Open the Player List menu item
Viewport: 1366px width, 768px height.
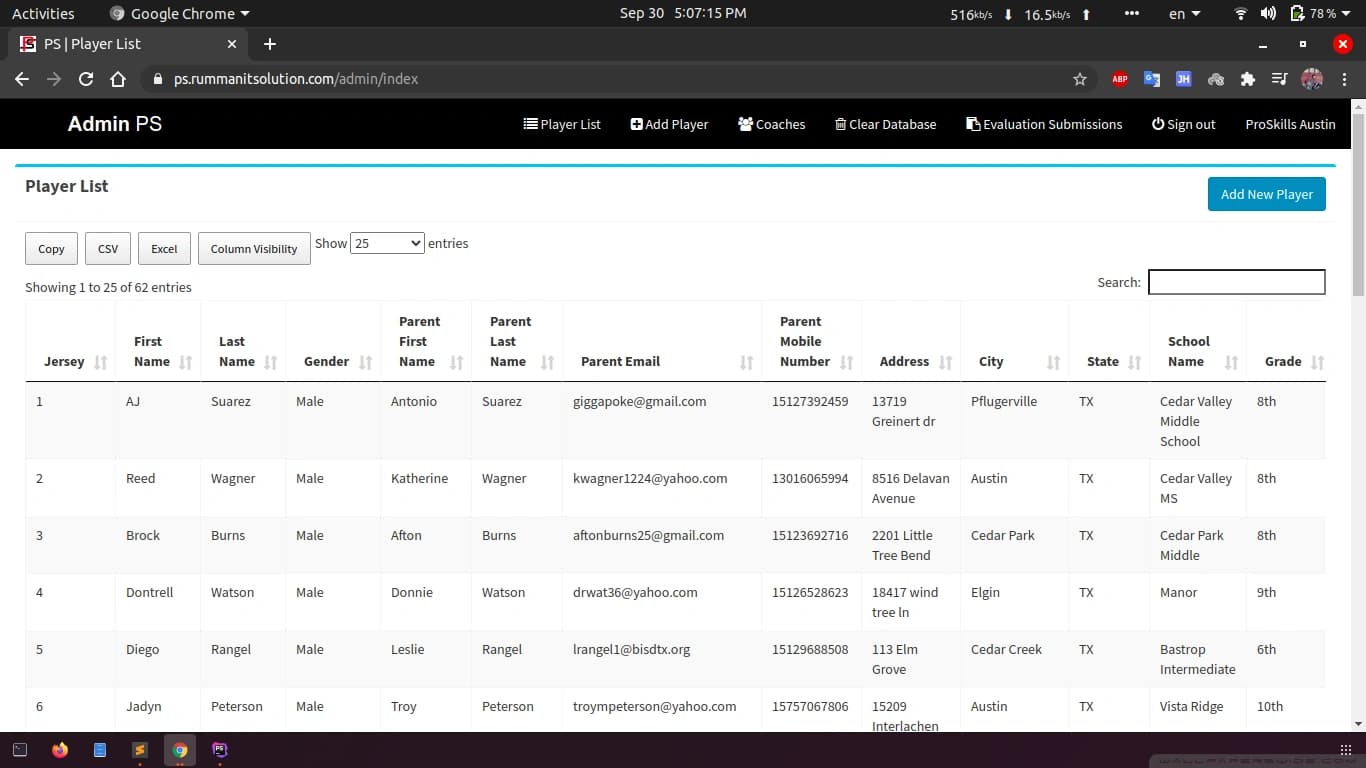tap(562, 124)
